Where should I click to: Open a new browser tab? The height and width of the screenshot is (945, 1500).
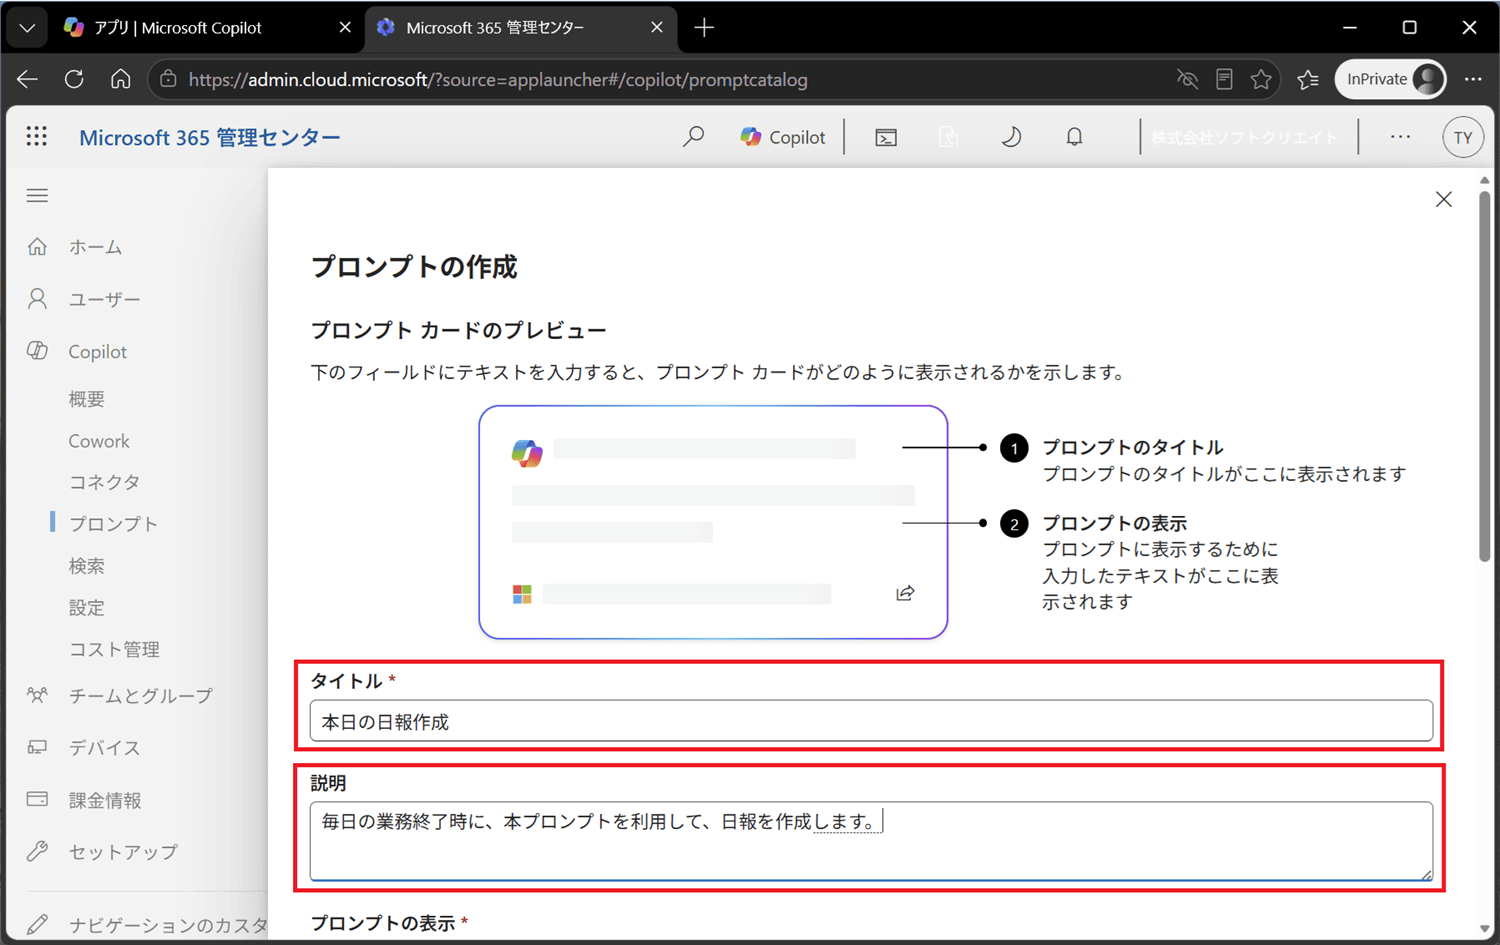[704, 28]
